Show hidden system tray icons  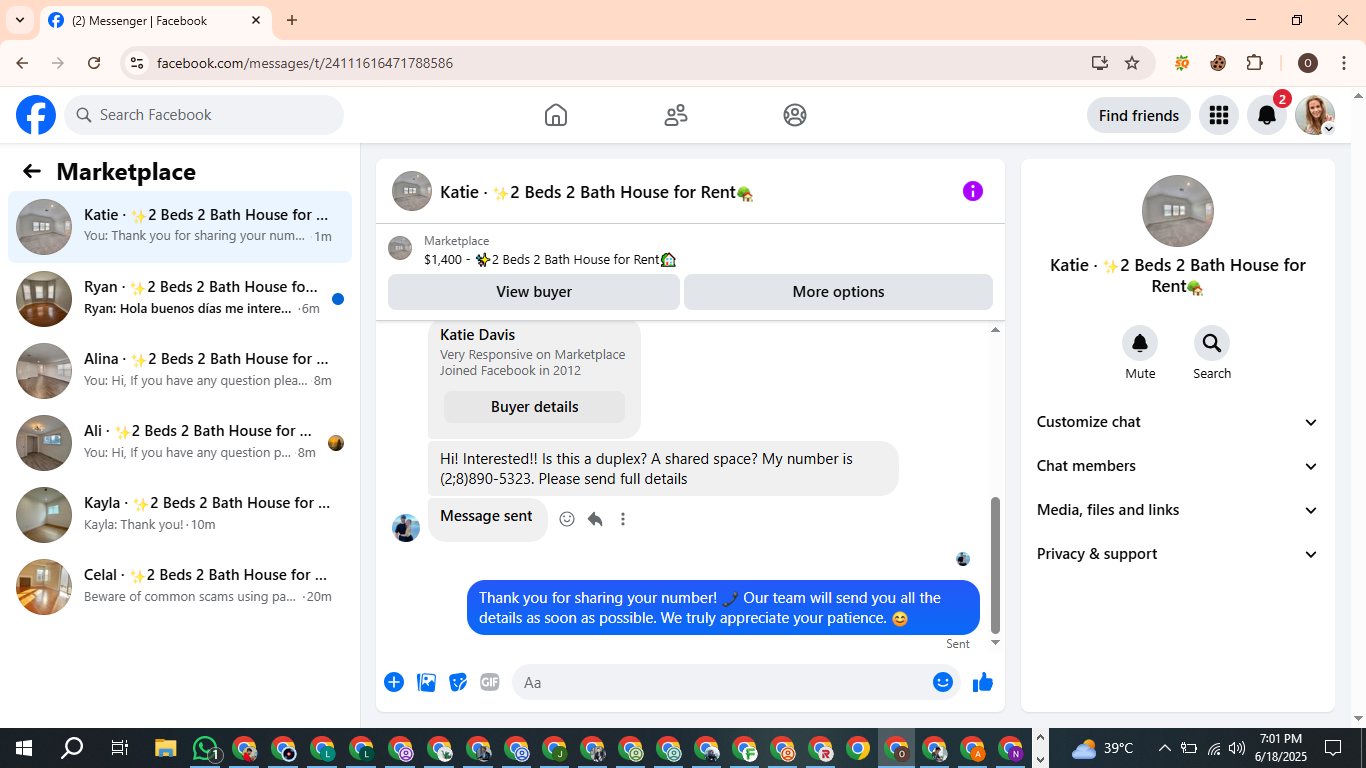pos(1164,748)
